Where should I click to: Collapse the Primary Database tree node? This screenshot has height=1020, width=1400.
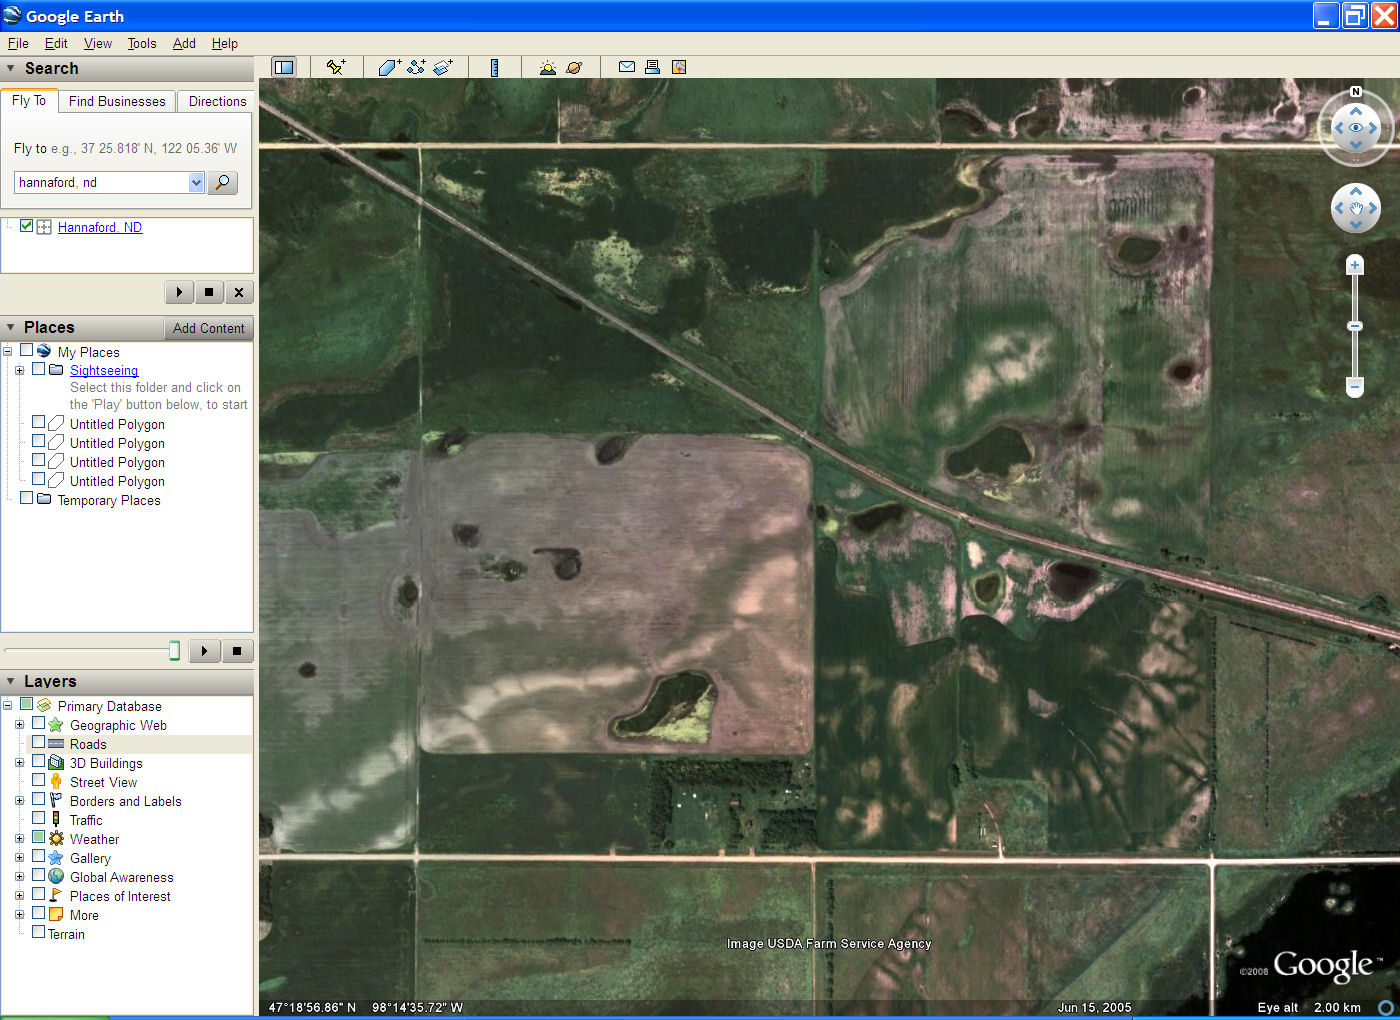coord(7,705)
